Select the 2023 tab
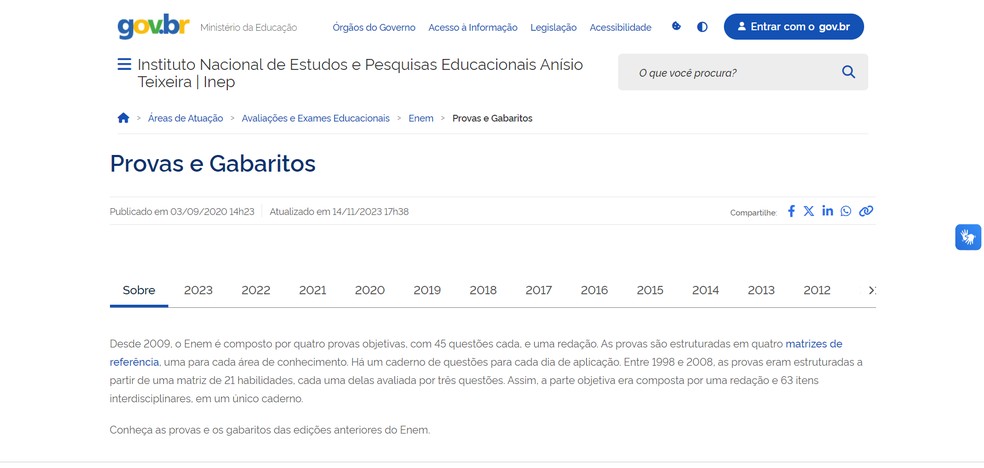Image resolution: width=984 pixels, height=468 pixels. (198, 290)
